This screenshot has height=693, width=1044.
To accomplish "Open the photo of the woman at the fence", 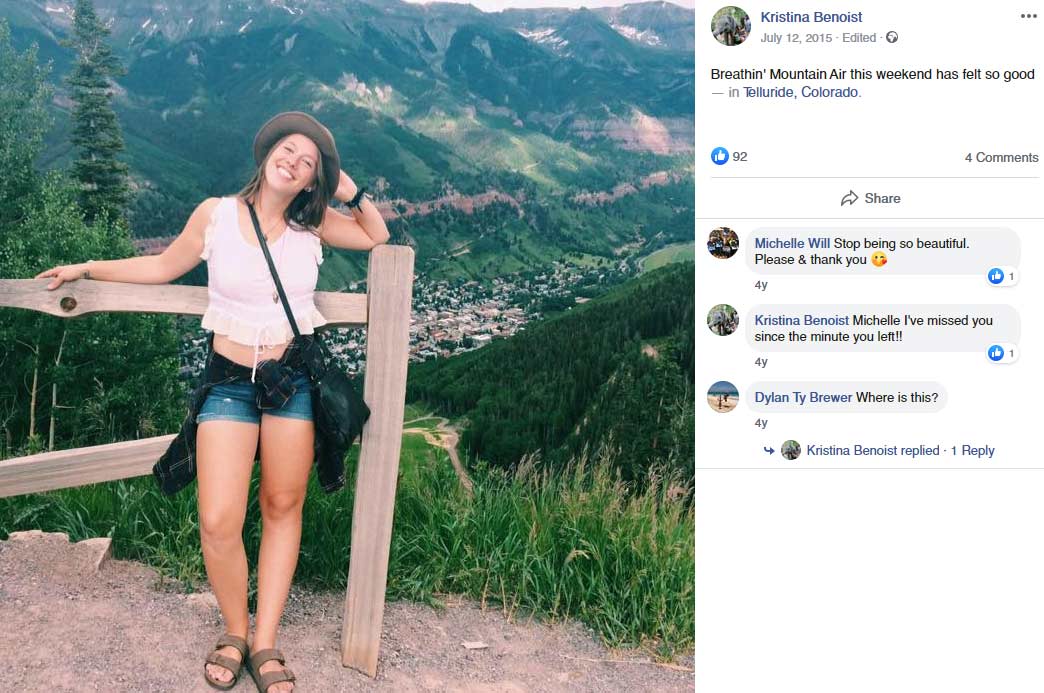I will (347, 346).
